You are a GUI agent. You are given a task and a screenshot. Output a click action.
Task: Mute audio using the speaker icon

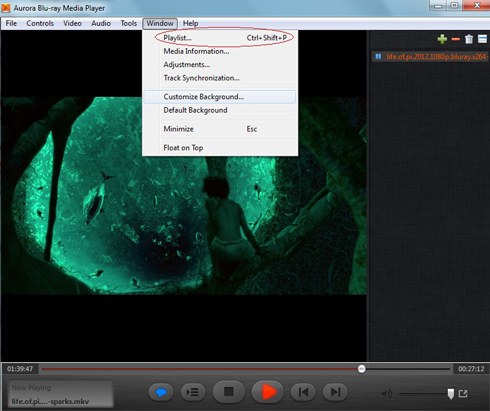tap(387, 394)
